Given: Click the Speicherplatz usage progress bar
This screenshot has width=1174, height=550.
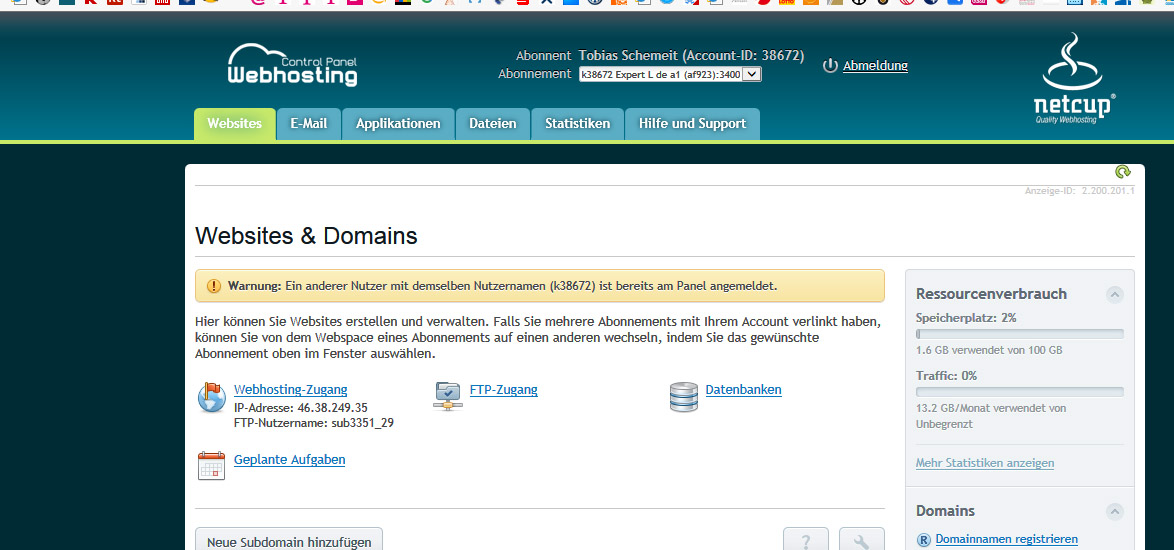Looking at the screenshot, I should coord(1019,334).
